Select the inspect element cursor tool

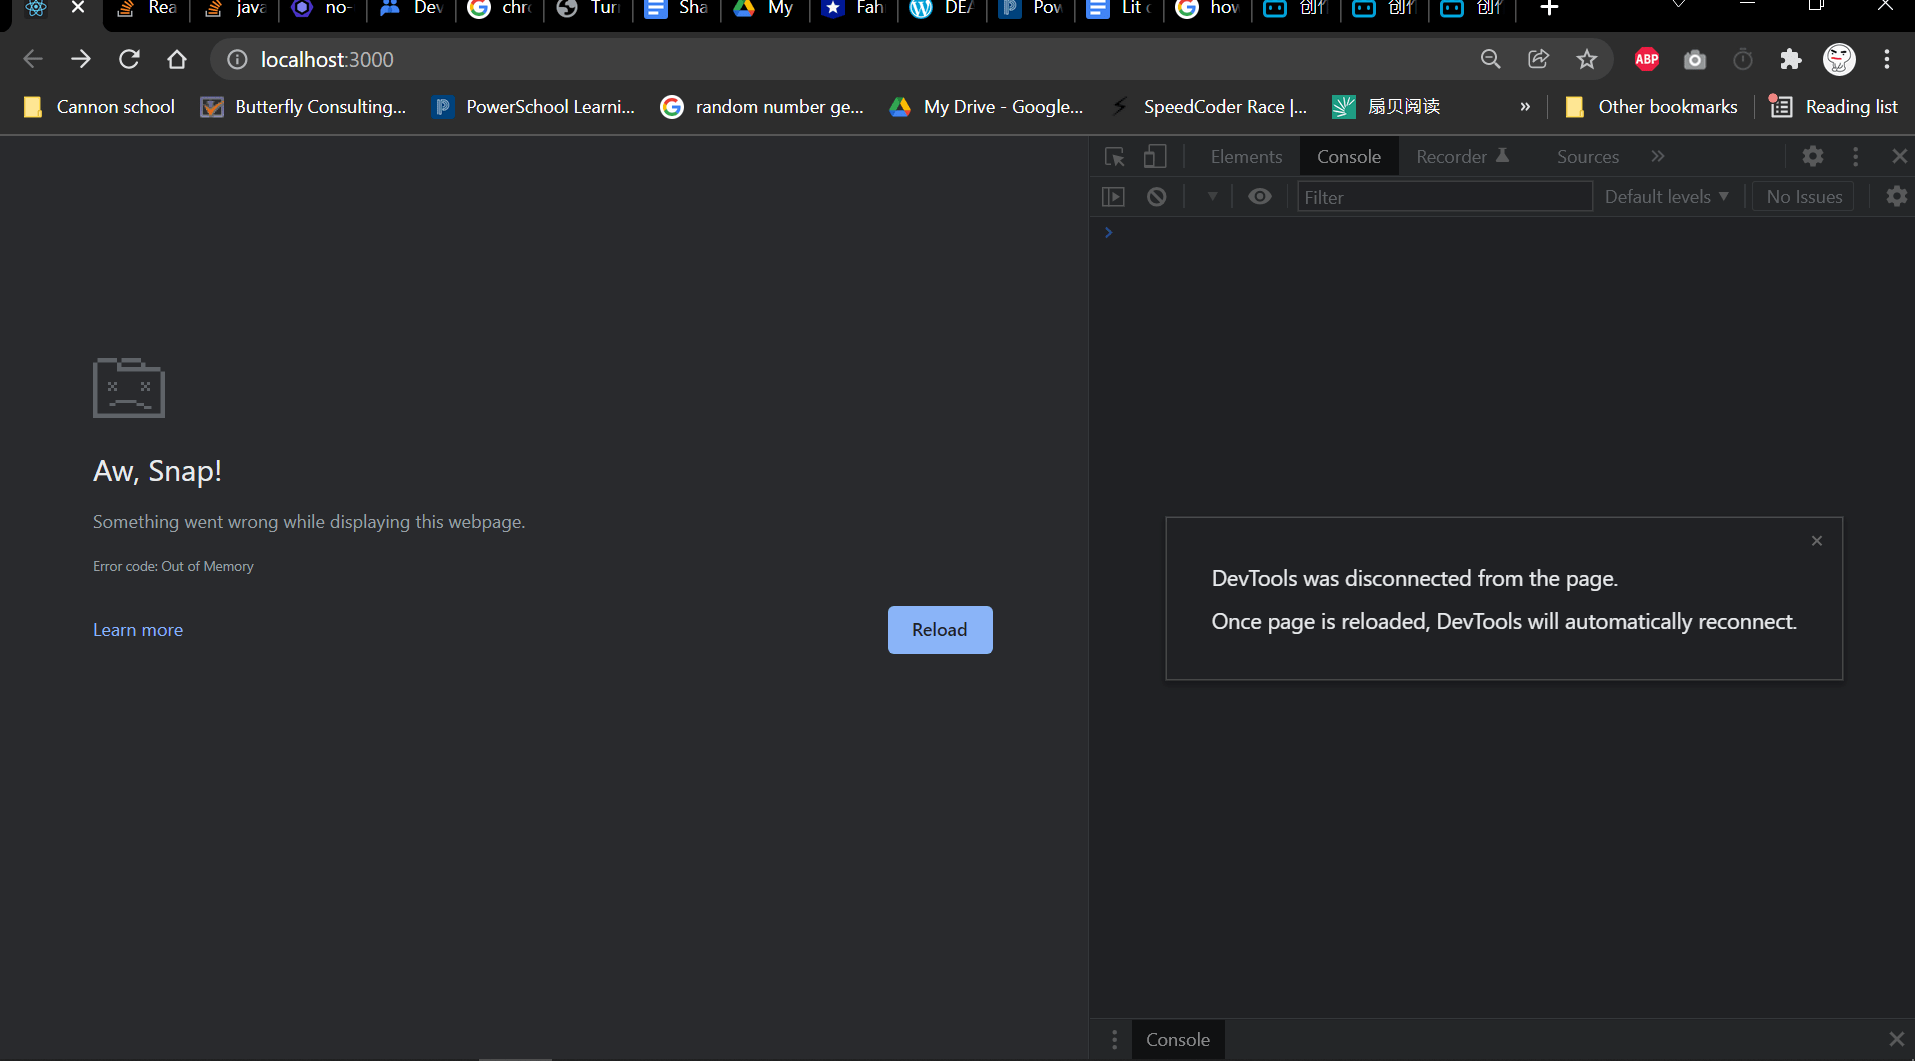(1114, 156)
